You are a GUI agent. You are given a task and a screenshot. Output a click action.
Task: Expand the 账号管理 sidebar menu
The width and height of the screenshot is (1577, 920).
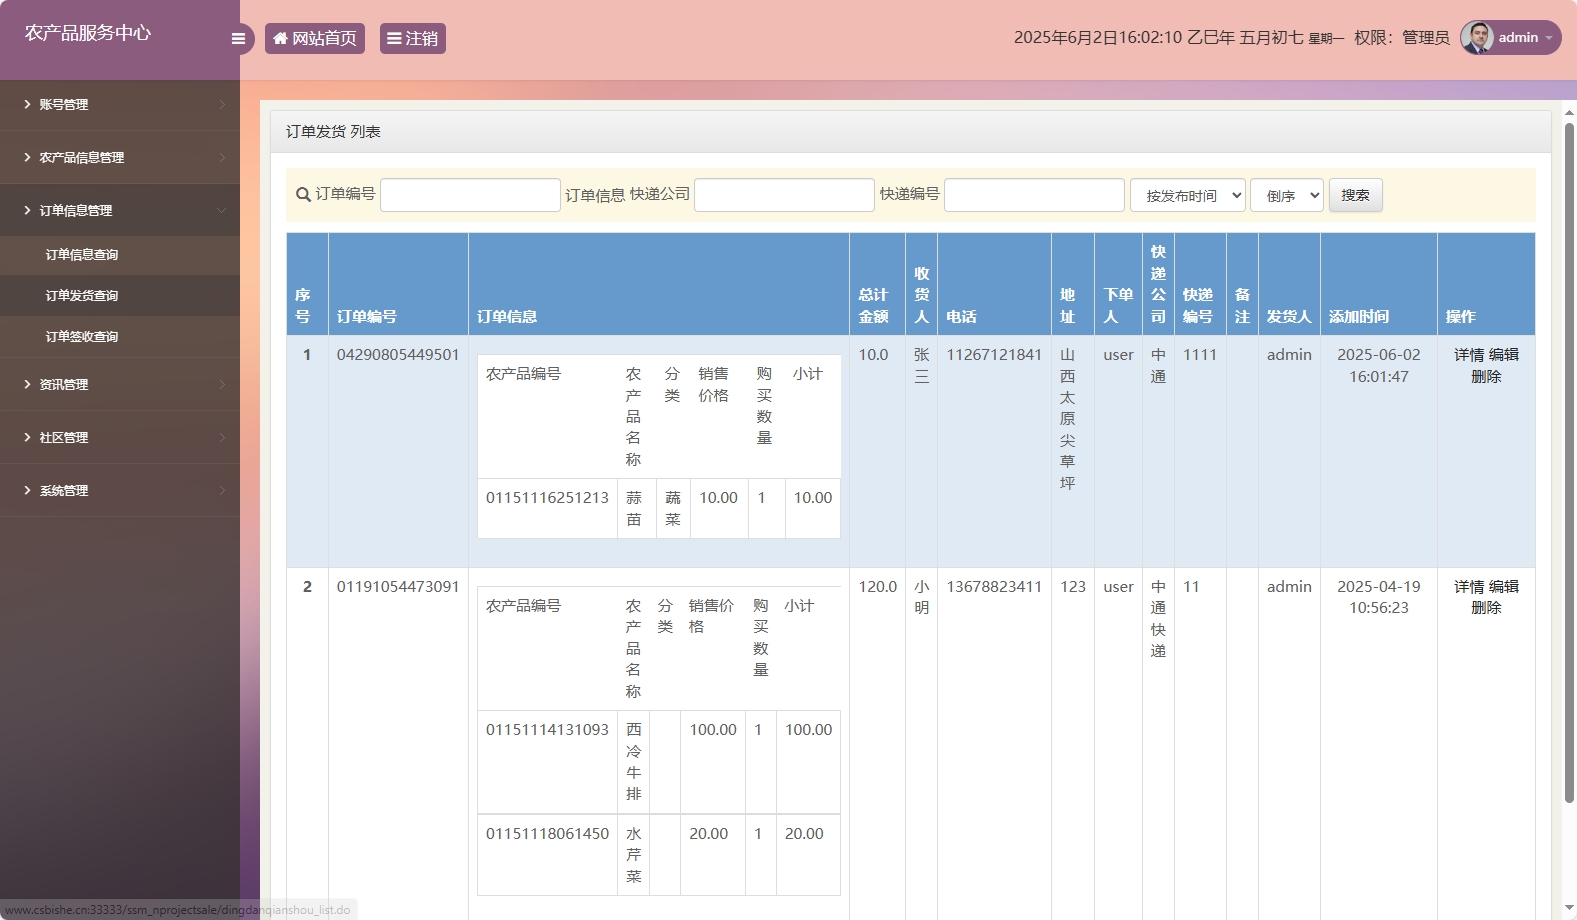pyautogui.click(x=120, y=104)
